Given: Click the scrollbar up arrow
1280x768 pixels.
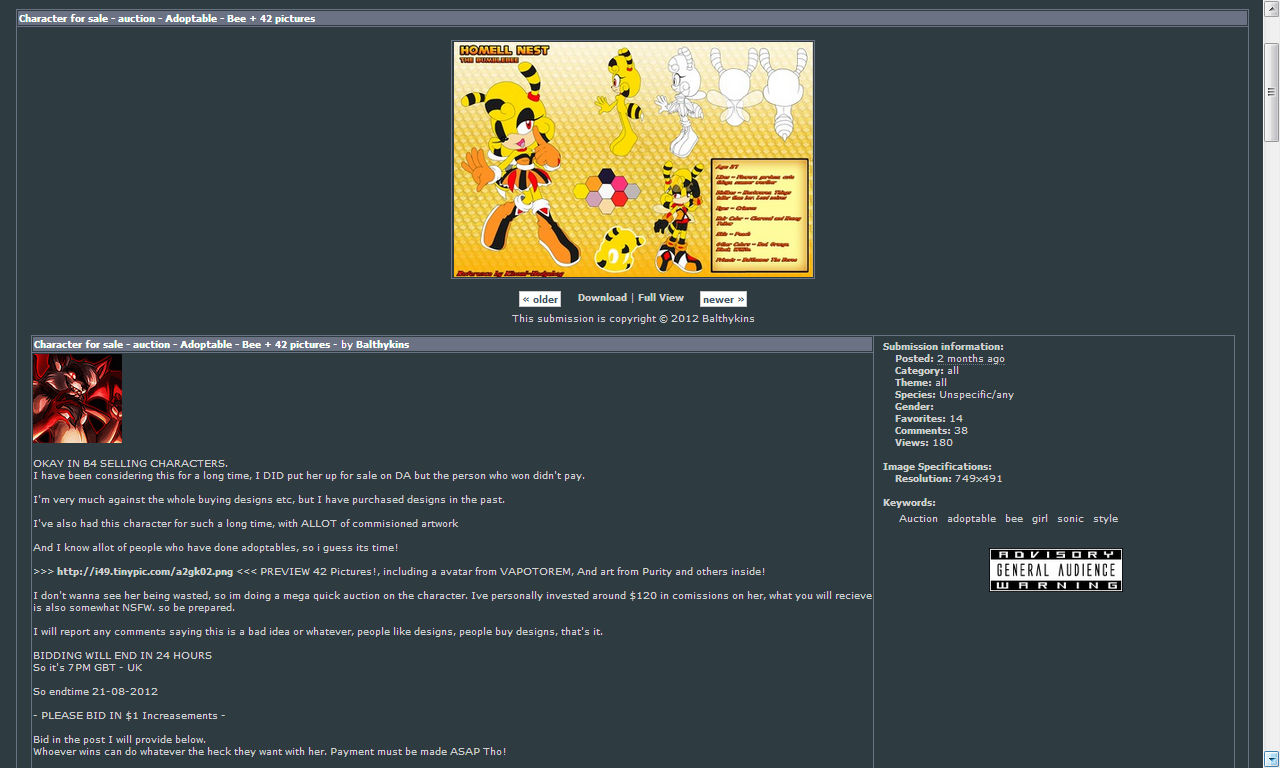Looking at the screenshot, I should pos(1271,8).
